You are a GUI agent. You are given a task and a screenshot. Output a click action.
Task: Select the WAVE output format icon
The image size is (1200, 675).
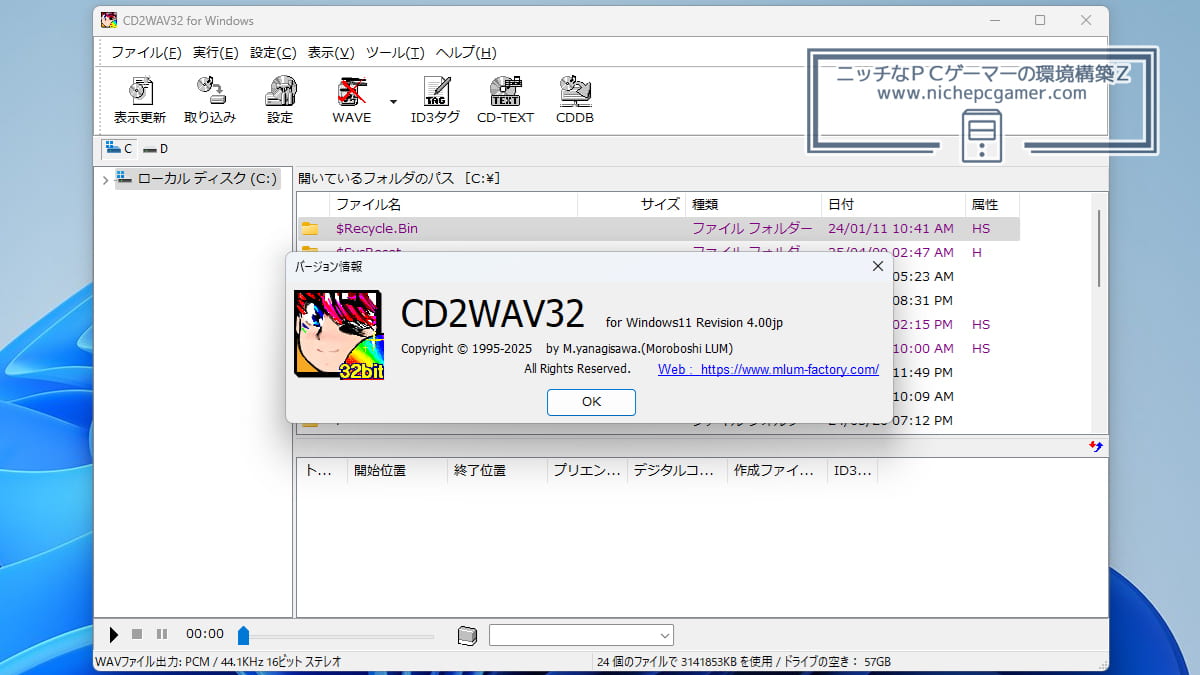coord(351,99)
